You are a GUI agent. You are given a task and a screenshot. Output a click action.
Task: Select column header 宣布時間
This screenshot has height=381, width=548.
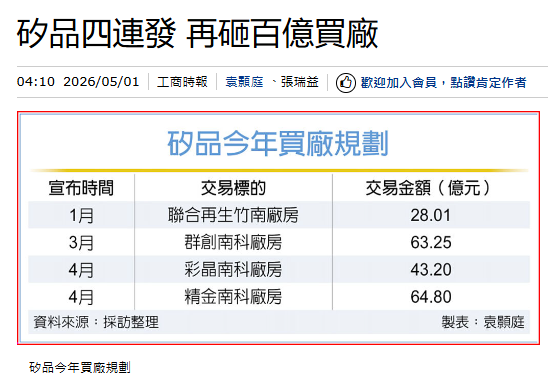(x=81, y=188)
